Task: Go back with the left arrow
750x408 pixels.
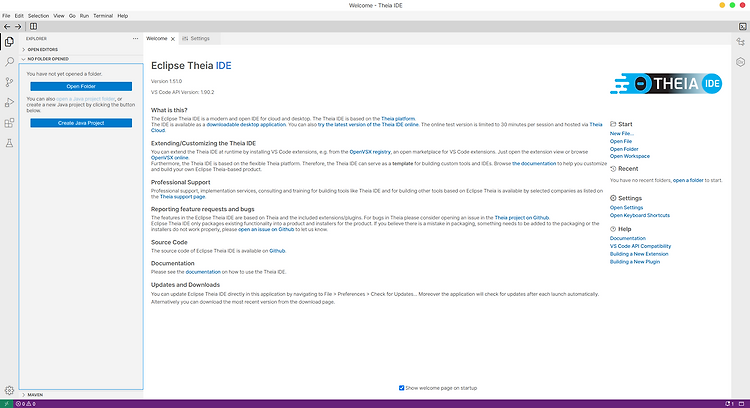Action: [7, 27]
